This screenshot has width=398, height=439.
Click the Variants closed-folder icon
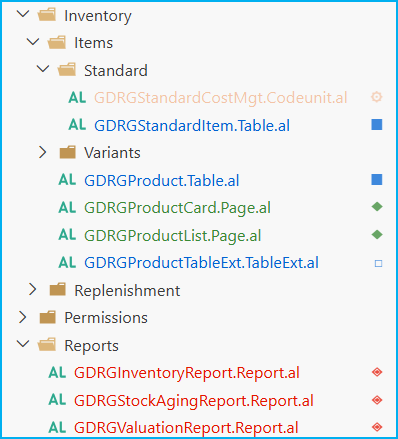pyautogui.click(x=67, y=152)
